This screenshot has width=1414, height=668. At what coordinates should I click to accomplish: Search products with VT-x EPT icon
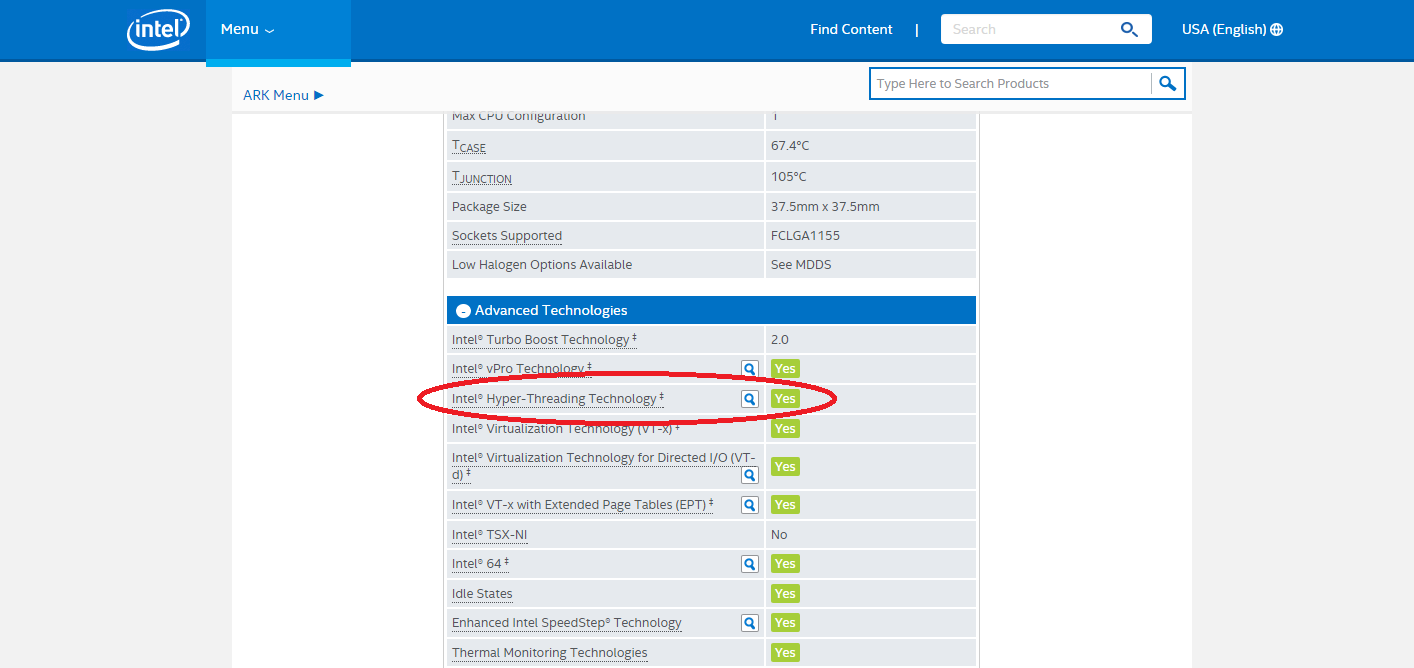[x=750, y=505]
